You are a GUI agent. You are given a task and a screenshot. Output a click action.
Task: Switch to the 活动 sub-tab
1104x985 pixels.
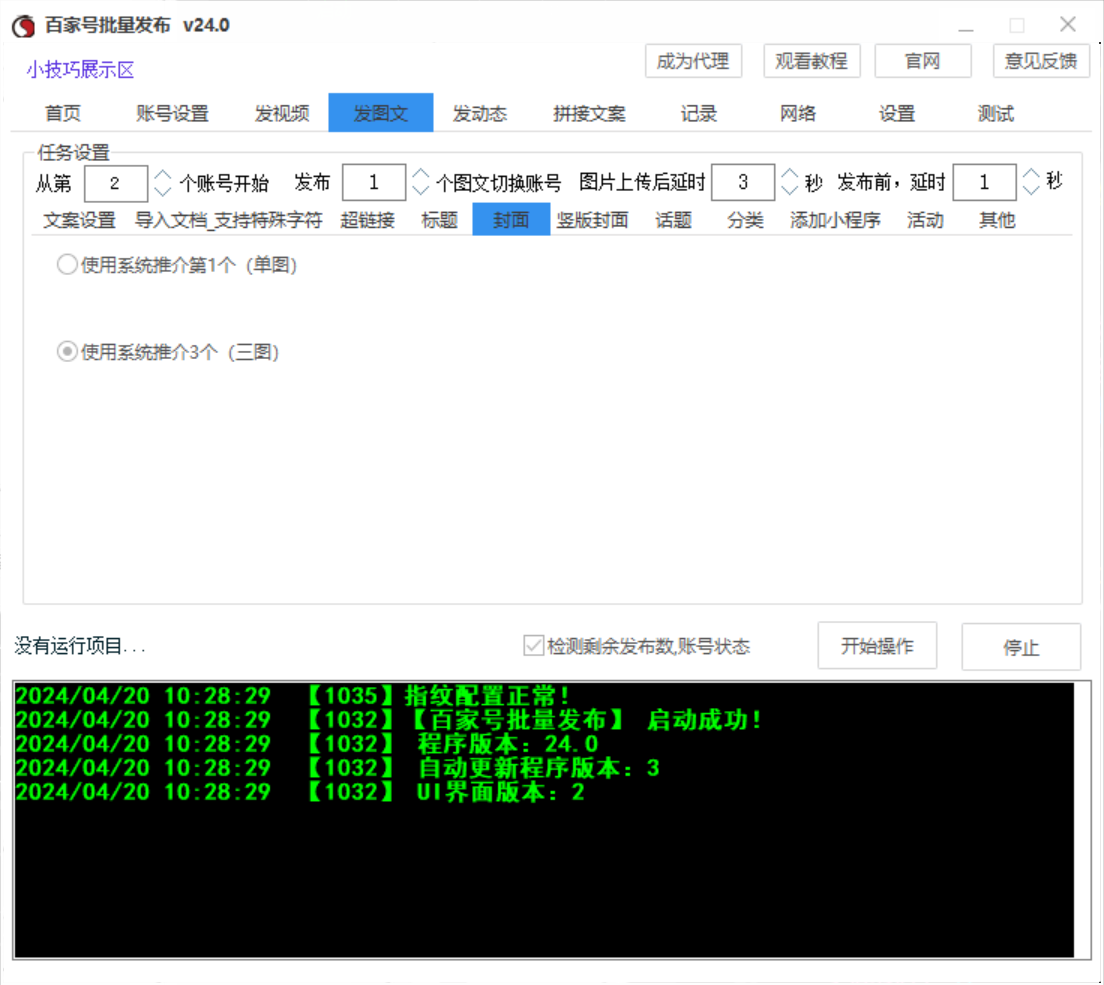(x=925, y=220)
